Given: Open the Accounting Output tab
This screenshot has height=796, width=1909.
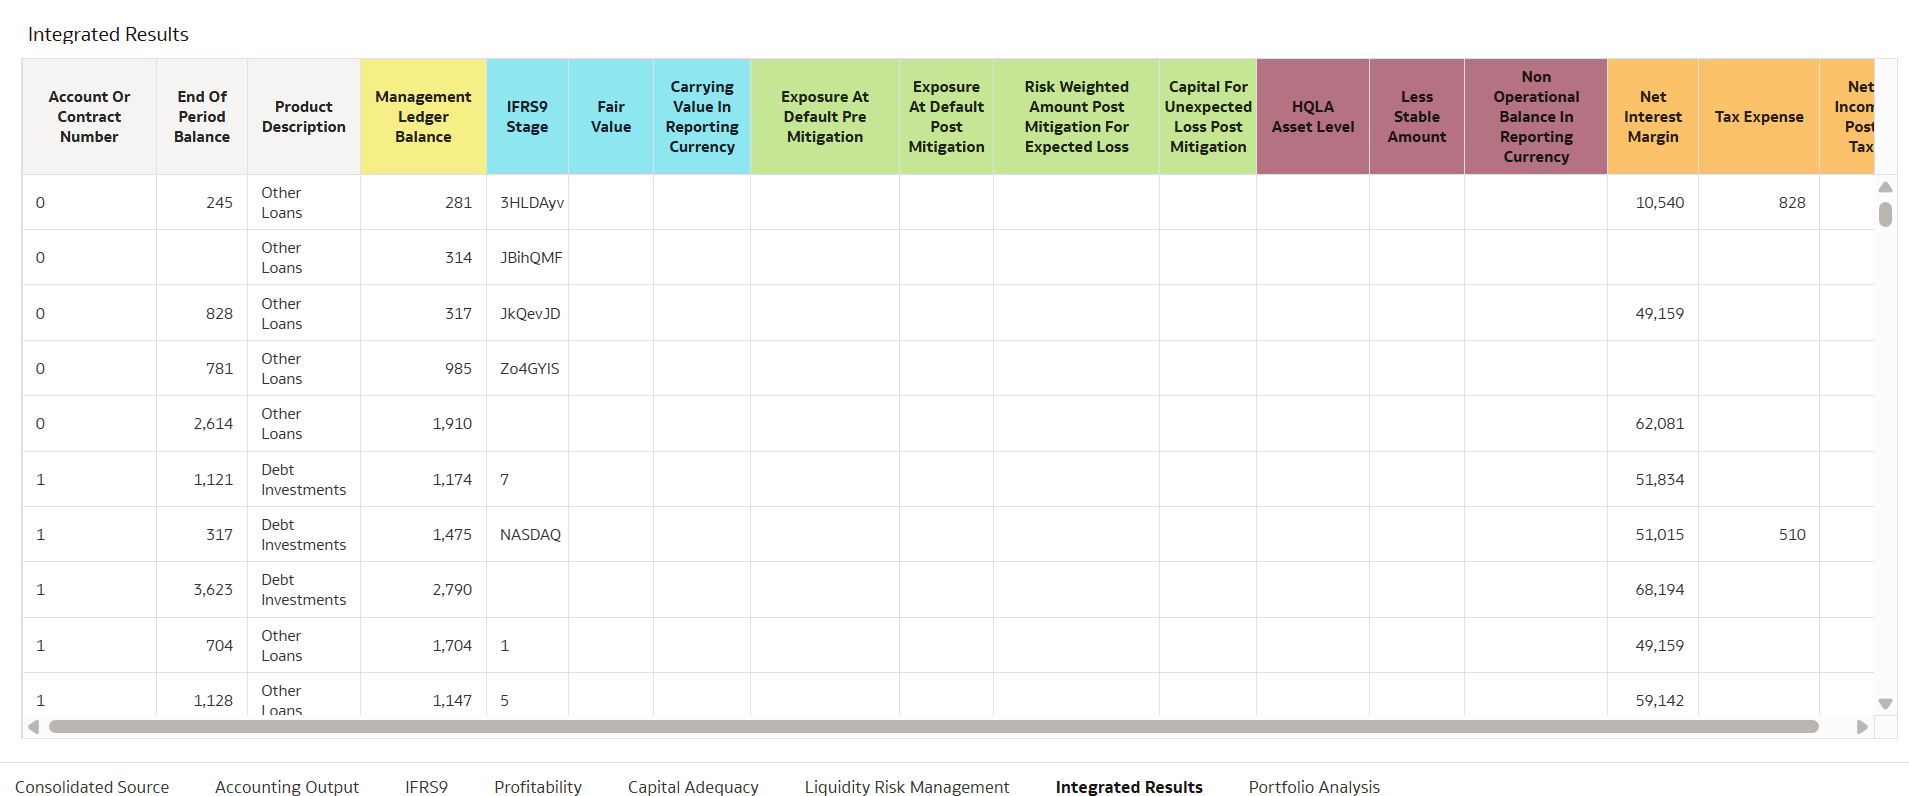Looking at the screenshot, I should tap(287, 787).
